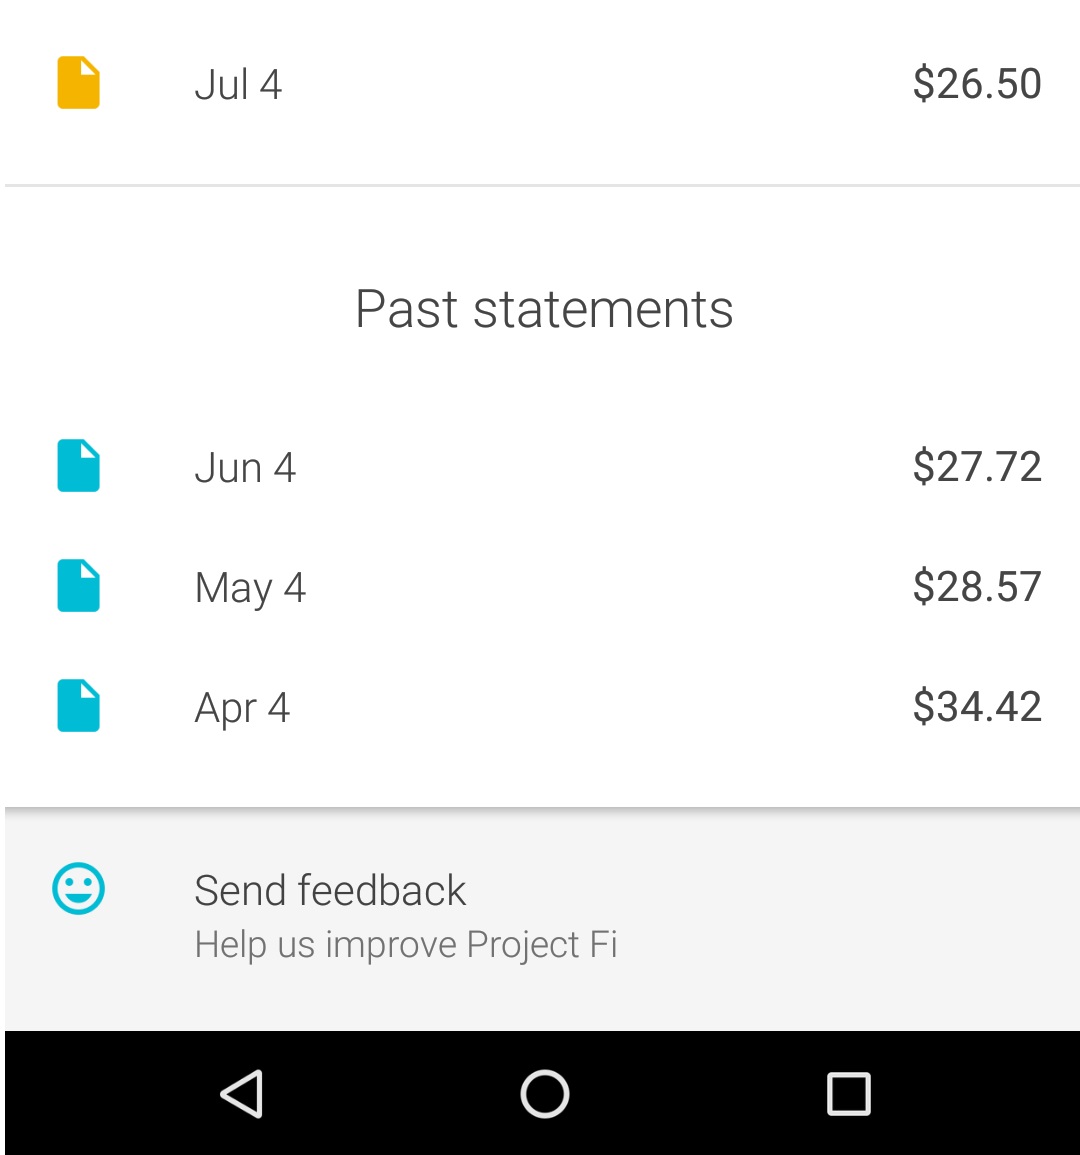Screen dimensions: 1080x1155
Task: Tap the blue May 4 statement icon
Action: [x=78, y=586]
